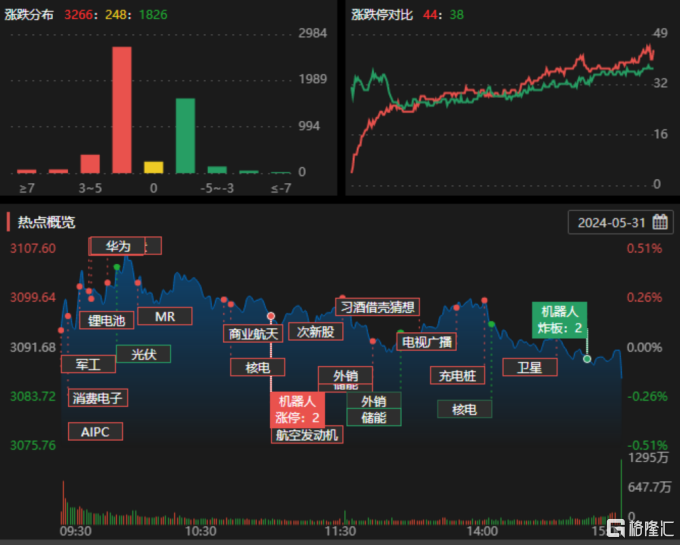The width and height of the screenshot is (681, 545).
Task: Click the 涨跌停对比 chart title
Action: click(382, 14)
